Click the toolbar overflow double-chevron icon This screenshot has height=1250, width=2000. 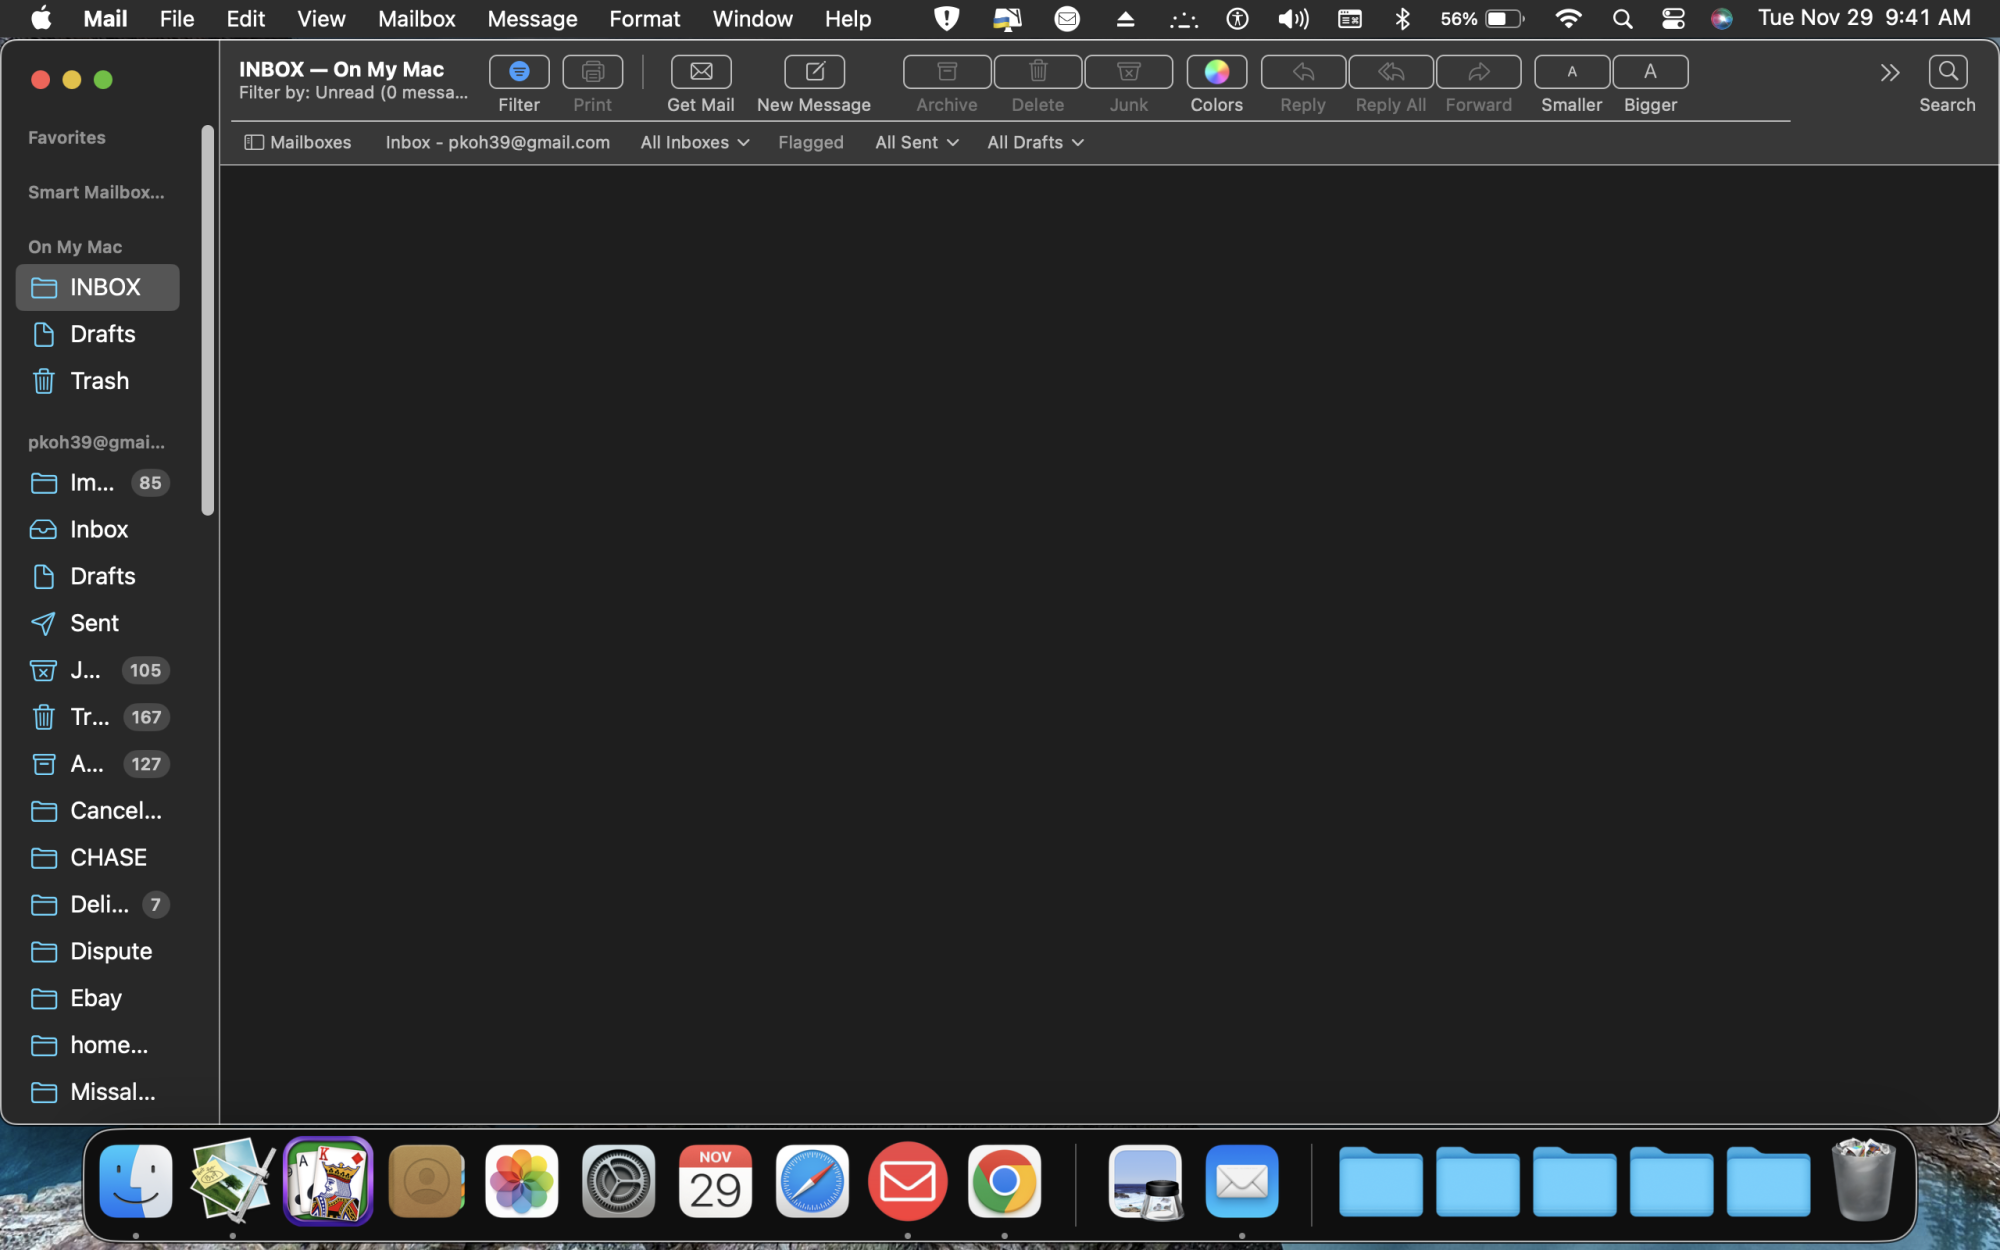click(1889, 73)
